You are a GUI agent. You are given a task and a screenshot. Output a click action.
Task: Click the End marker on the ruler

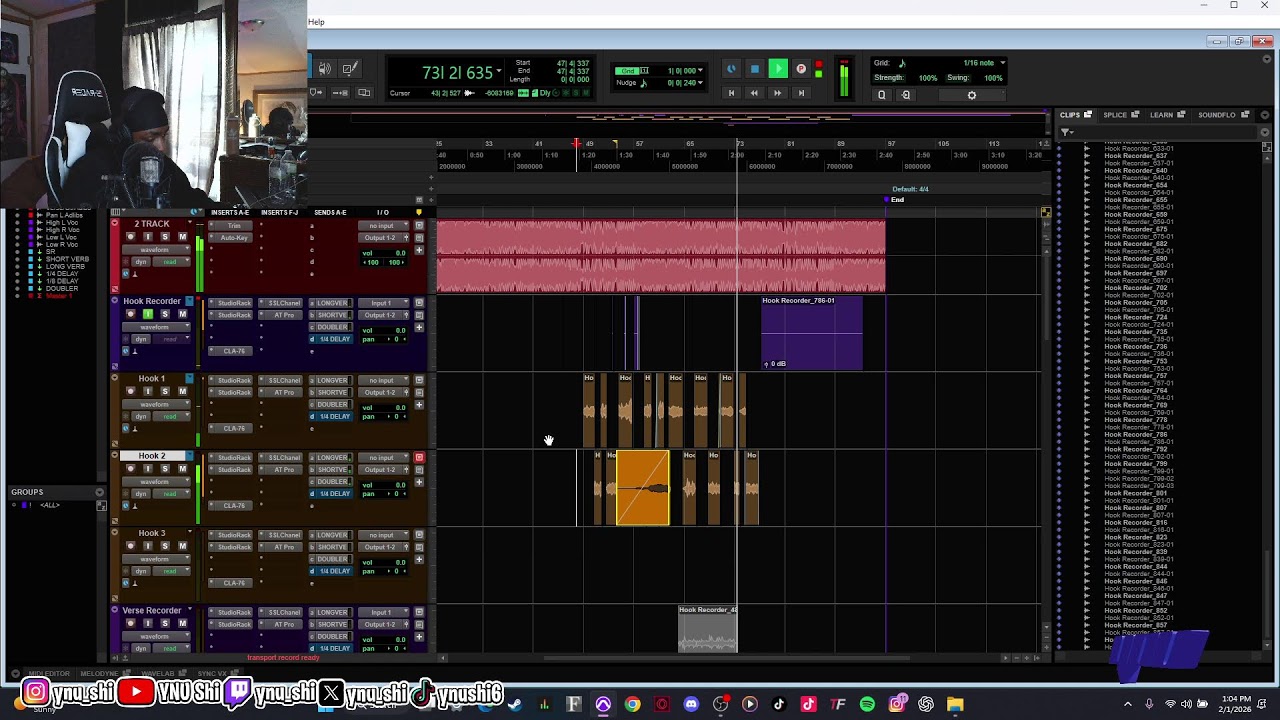click(893, 200)
